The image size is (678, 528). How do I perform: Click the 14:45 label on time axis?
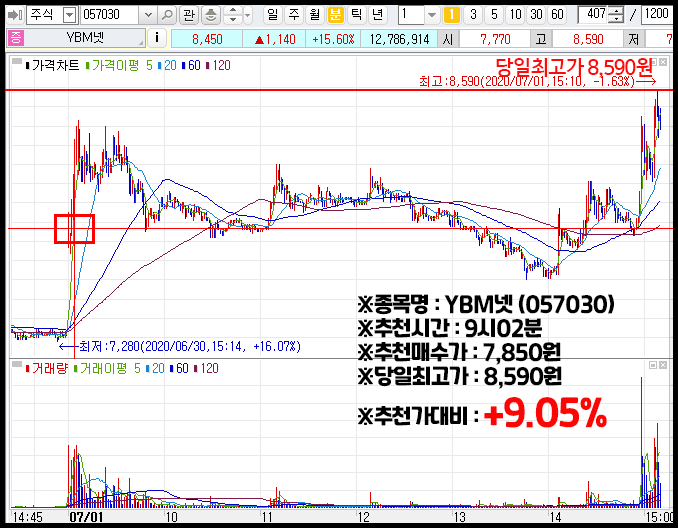pos(27,516)
